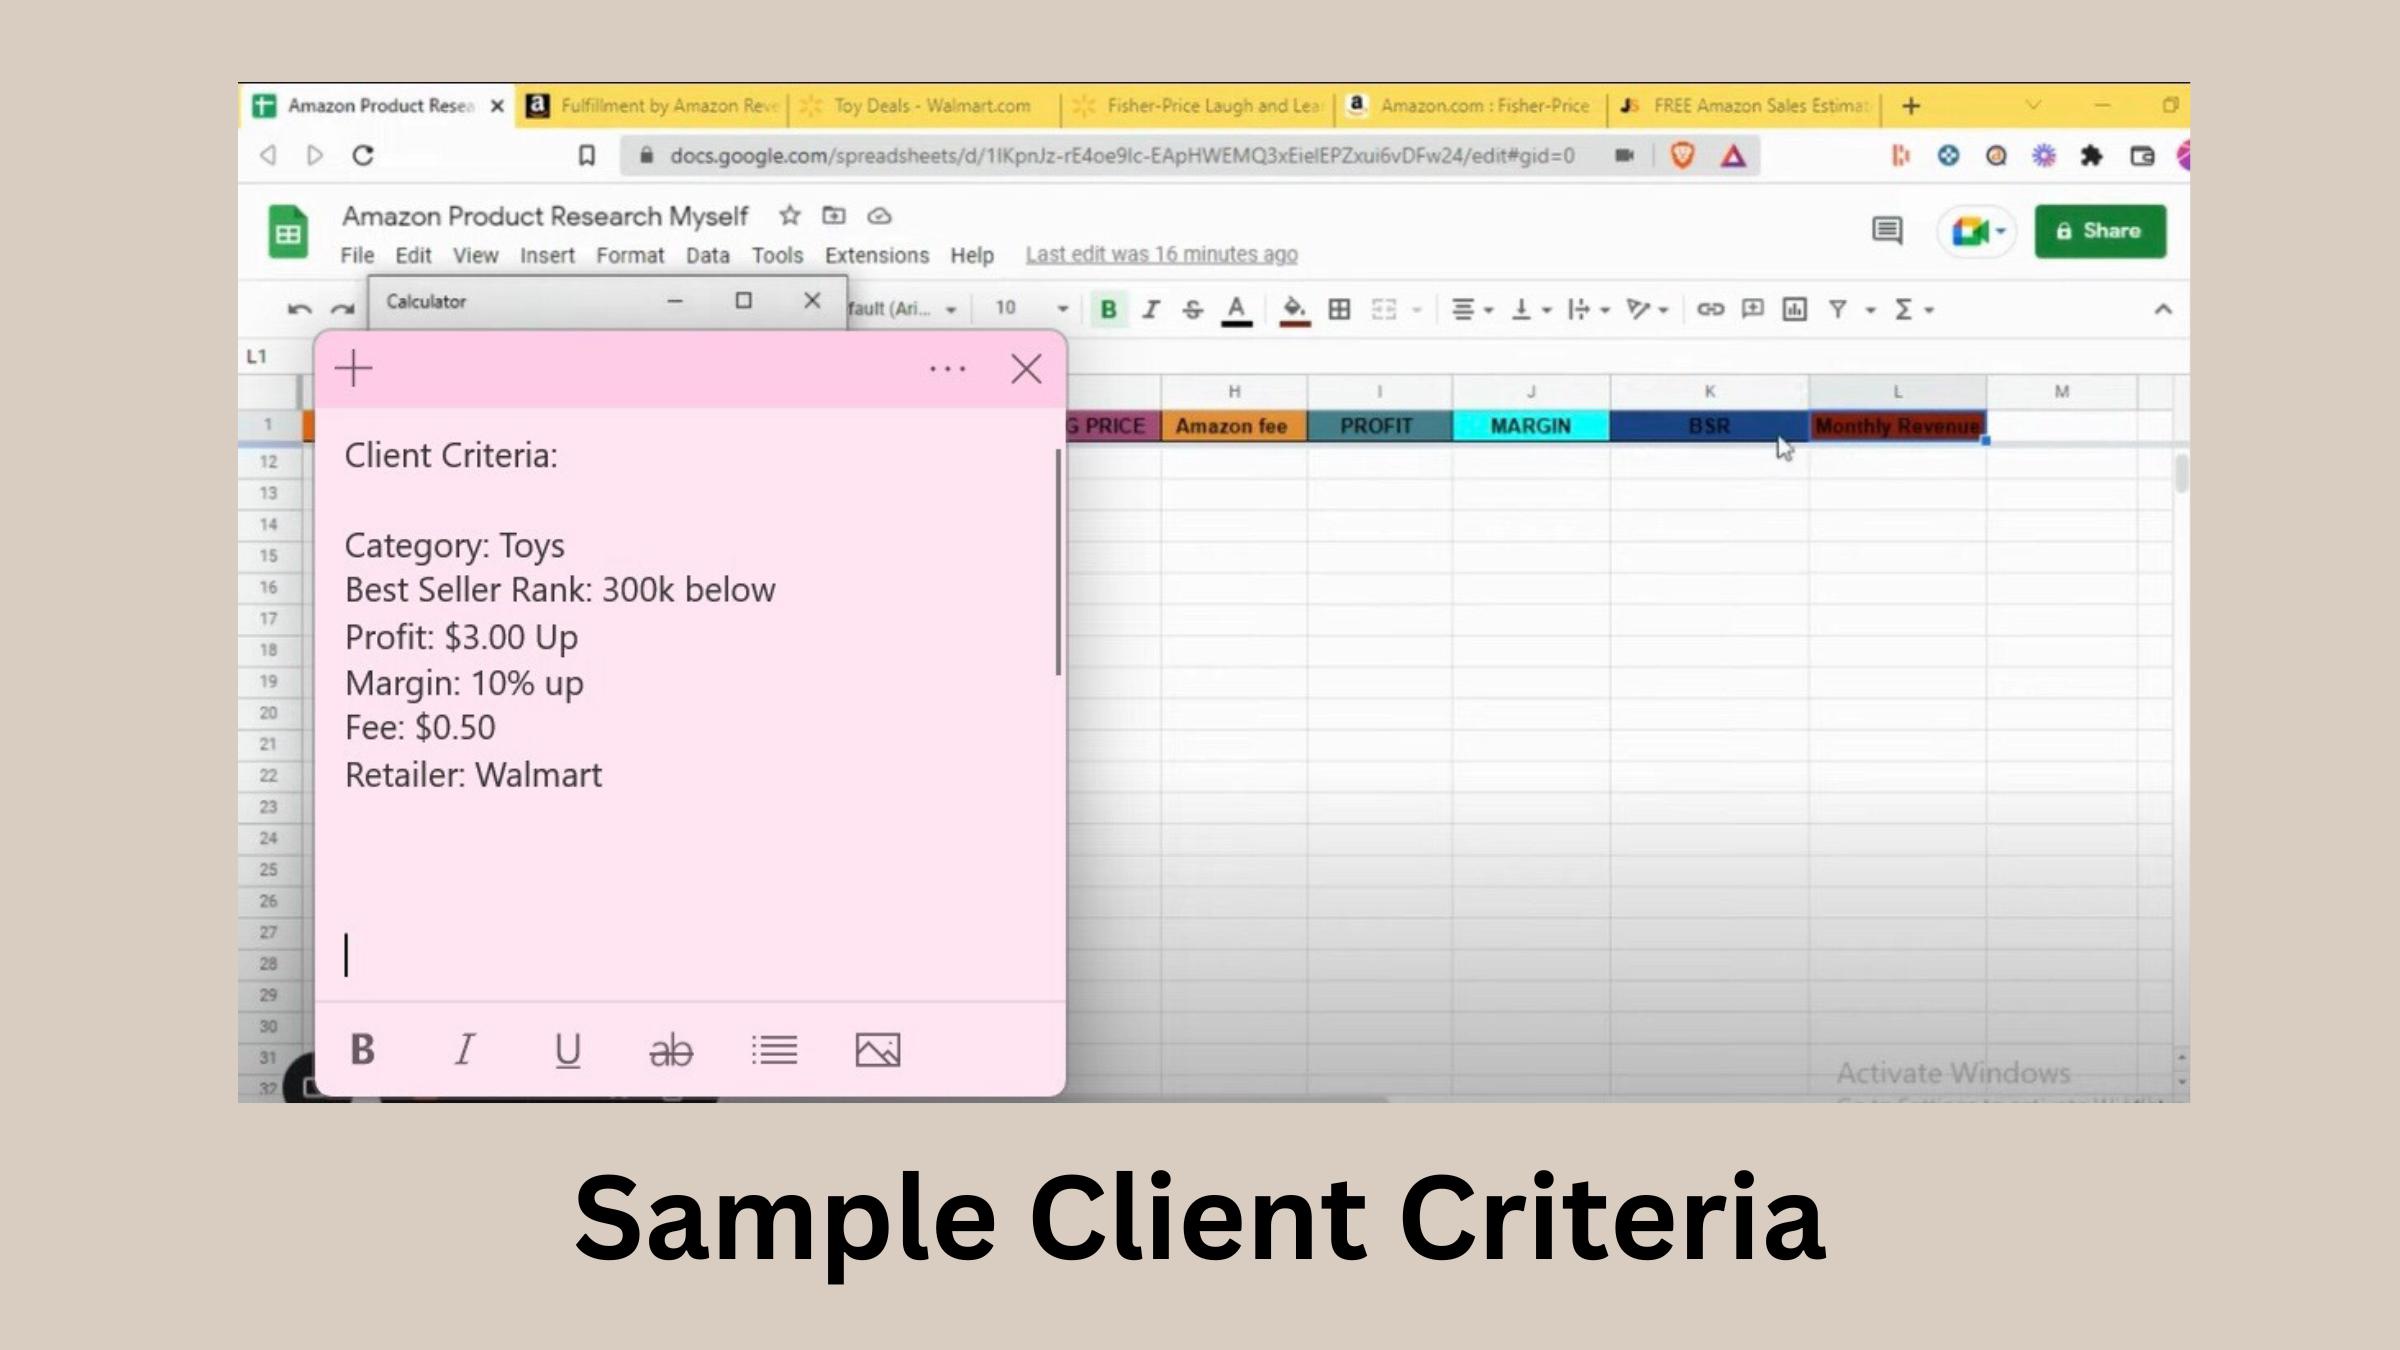Click the Brave Shields lion icon
The image size is (2400, 1350).
click(x=1683, y=155)
